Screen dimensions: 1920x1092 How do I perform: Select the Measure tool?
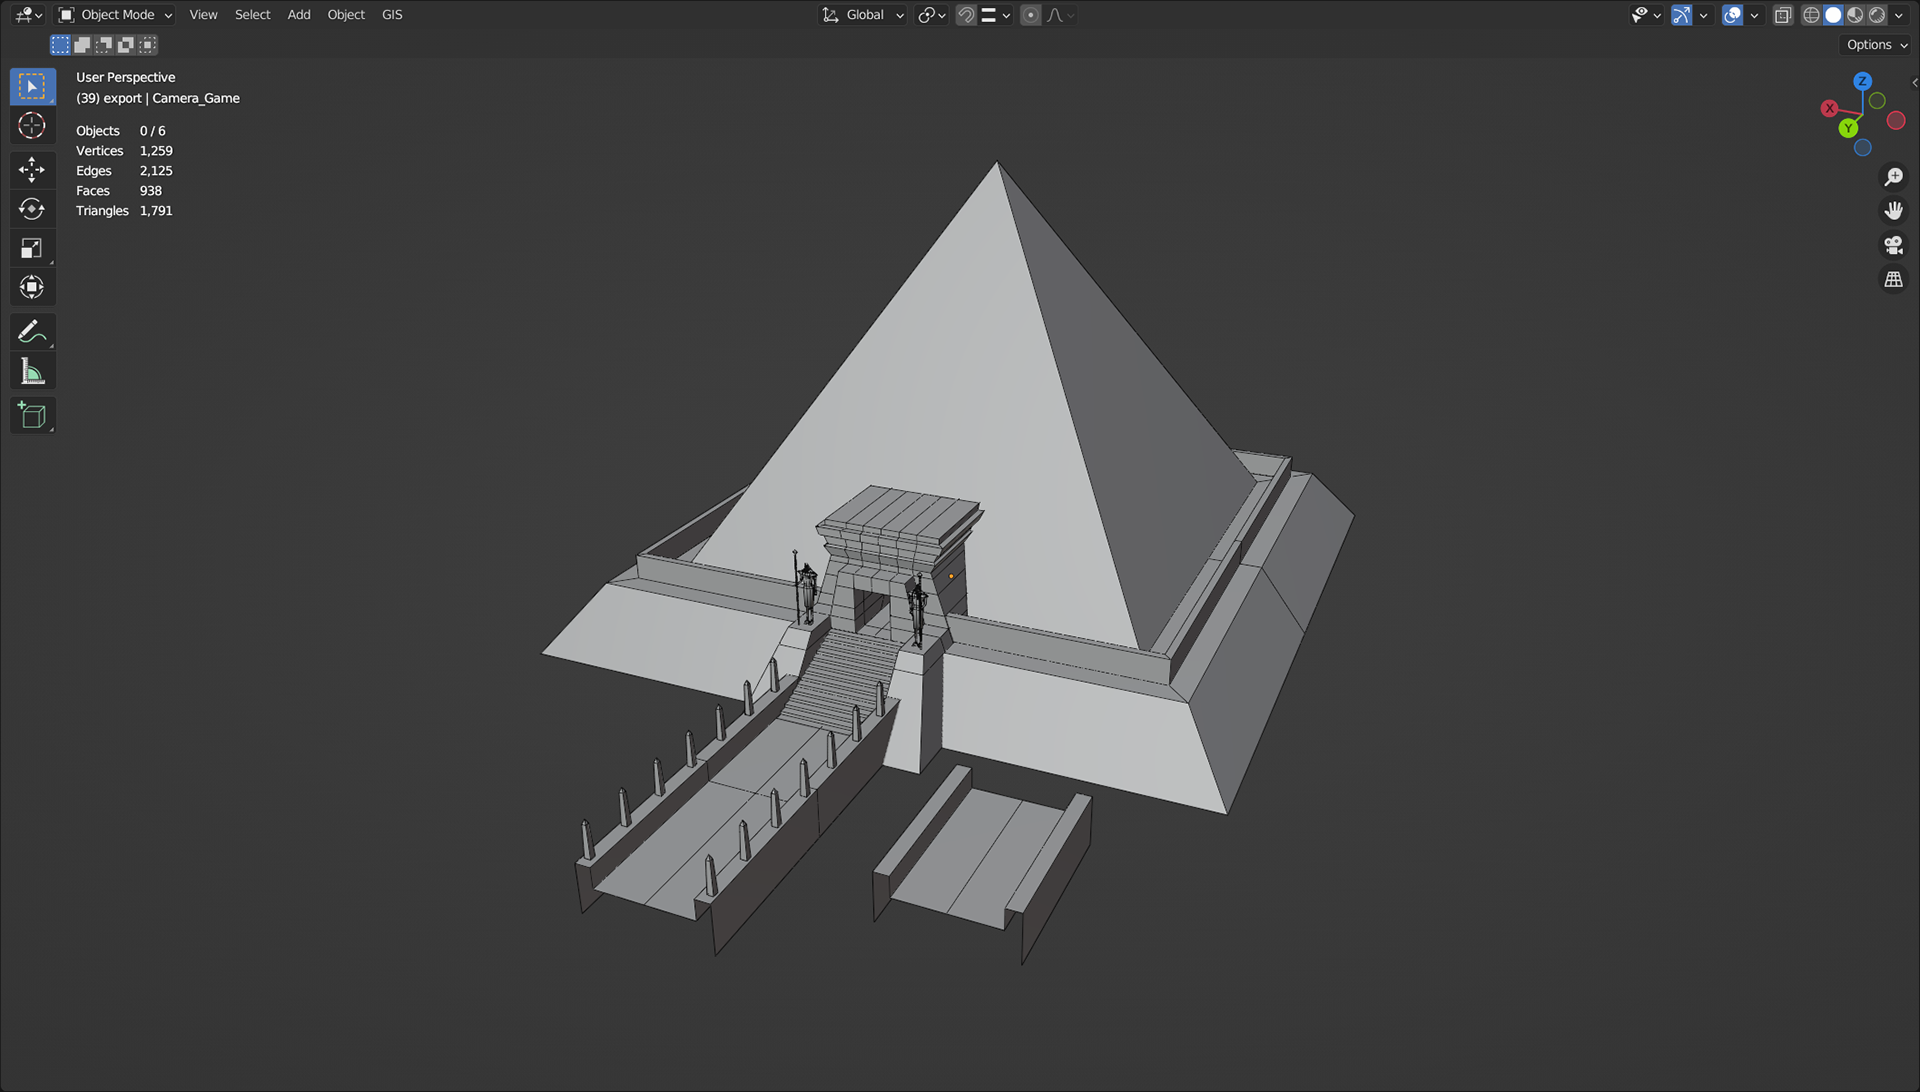click(32, 372)
